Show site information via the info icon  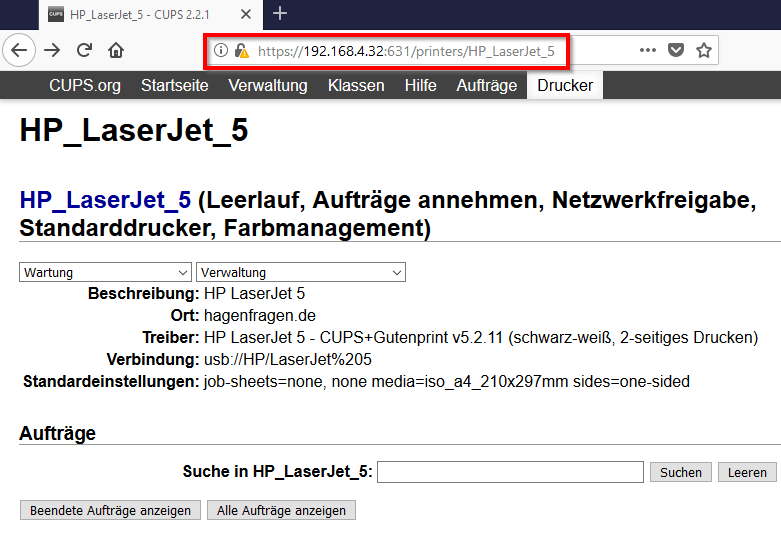pyautogui.click(x=221, y=50)
